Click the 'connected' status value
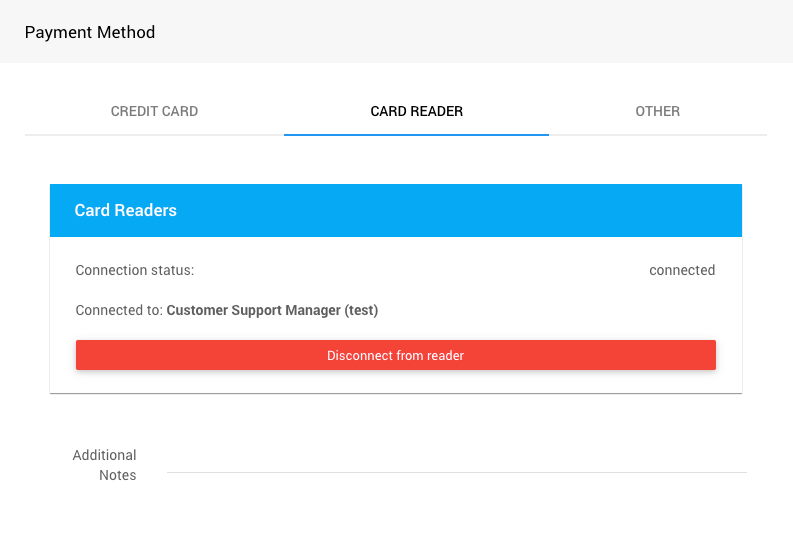 681,270
